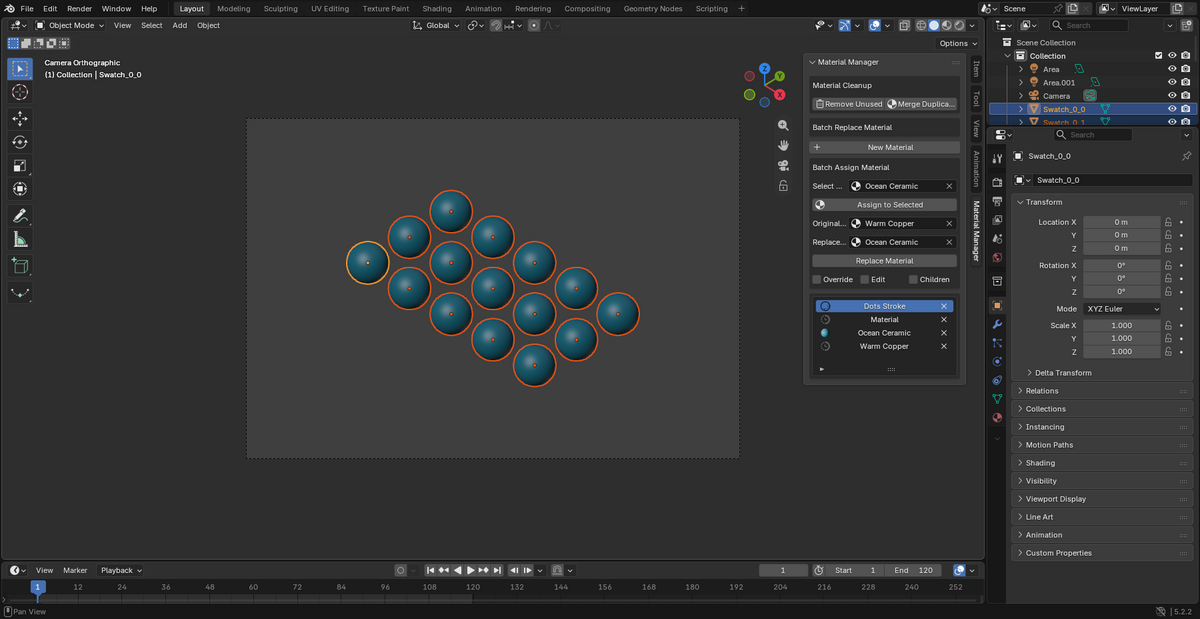Start animation with the Play button
1200x619 pixels.
pos(471,570)
